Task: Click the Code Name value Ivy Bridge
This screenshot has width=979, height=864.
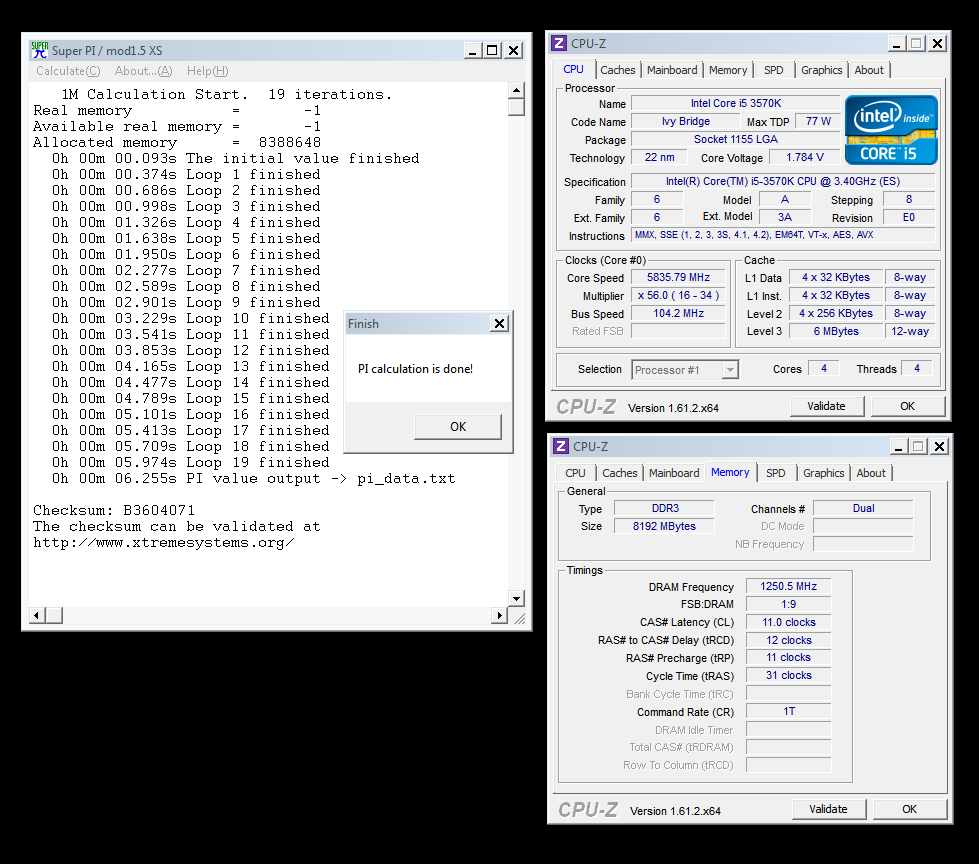Action: tap(686, 121)
